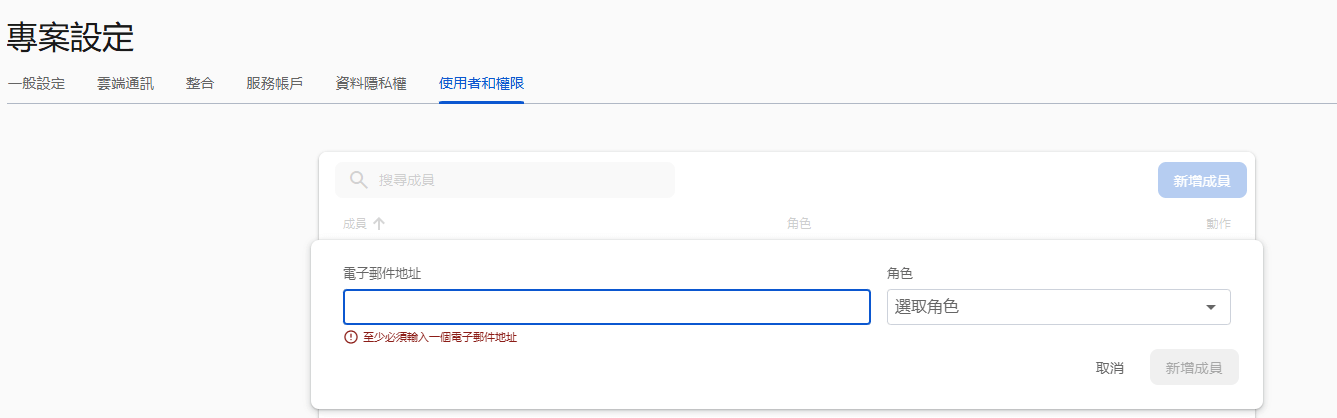1337x418 pixels.
Task: Click the 角色 column header
Action: pos(799,224)
